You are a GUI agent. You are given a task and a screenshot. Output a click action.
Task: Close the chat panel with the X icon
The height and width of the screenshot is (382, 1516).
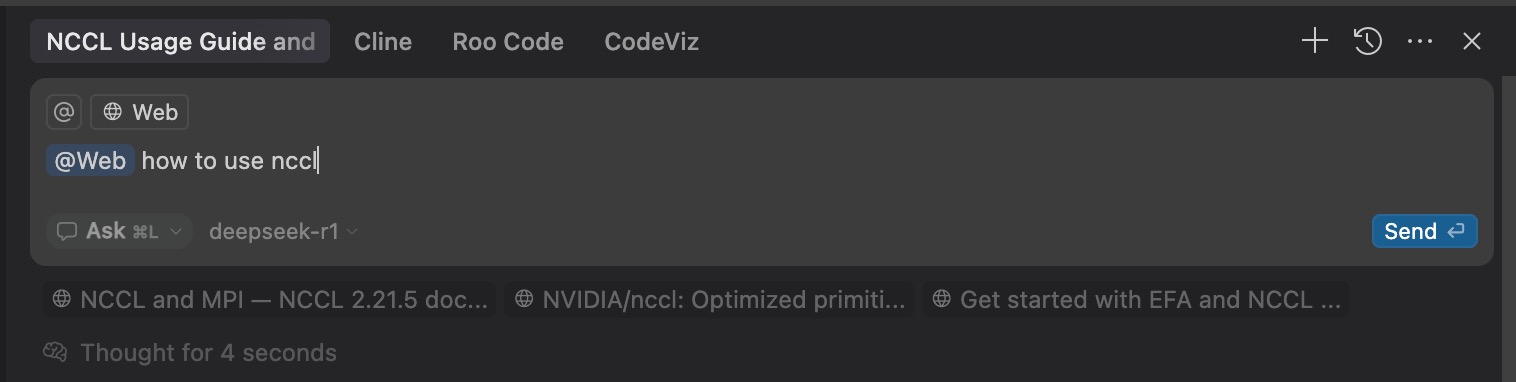coord(1472,41)
